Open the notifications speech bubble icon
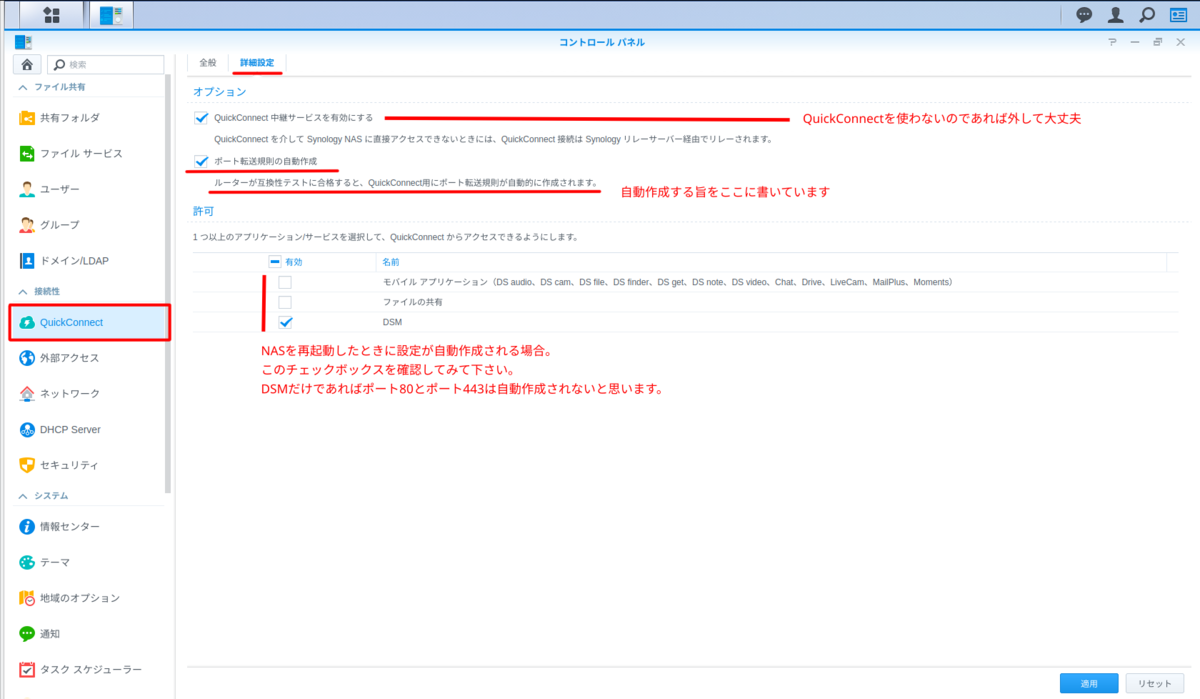Viewport: 1200px width, 699px height. tap(1084, 15)
